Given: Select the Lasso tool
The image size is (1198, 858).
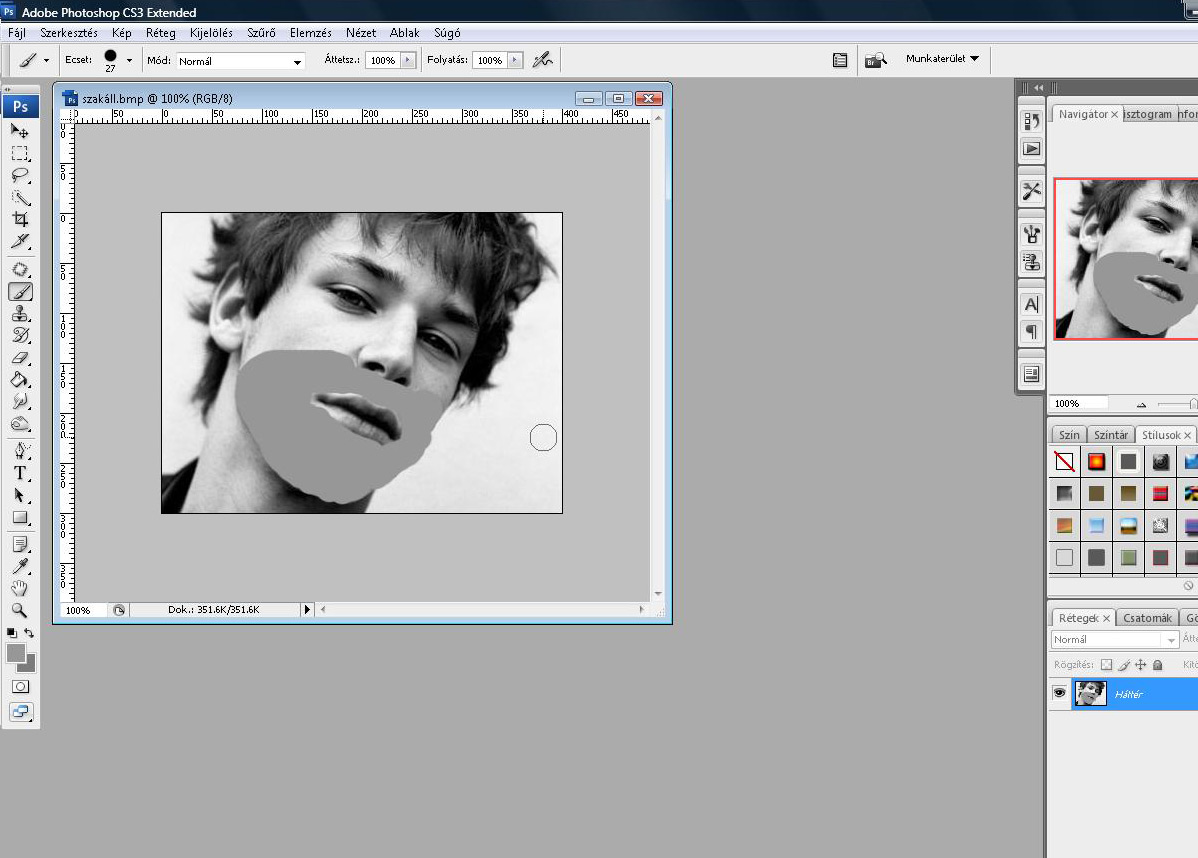Looking at the screenshot, I should (20, 175).
